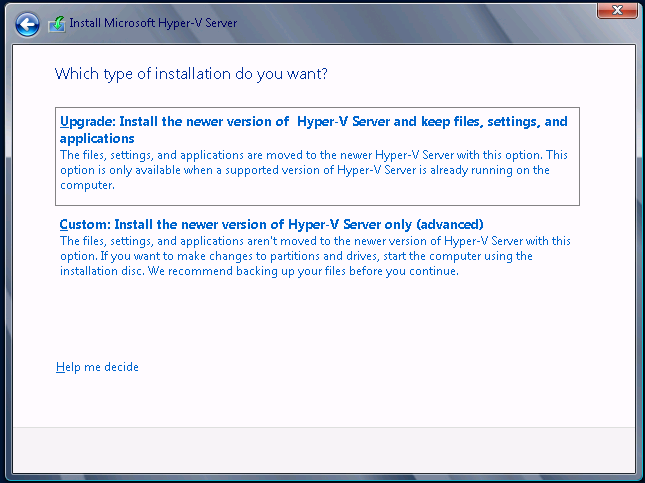Screen dimensions: 645x483
Task: Click the Hyper-V setup installer icon
Action: tap(57, 24)
